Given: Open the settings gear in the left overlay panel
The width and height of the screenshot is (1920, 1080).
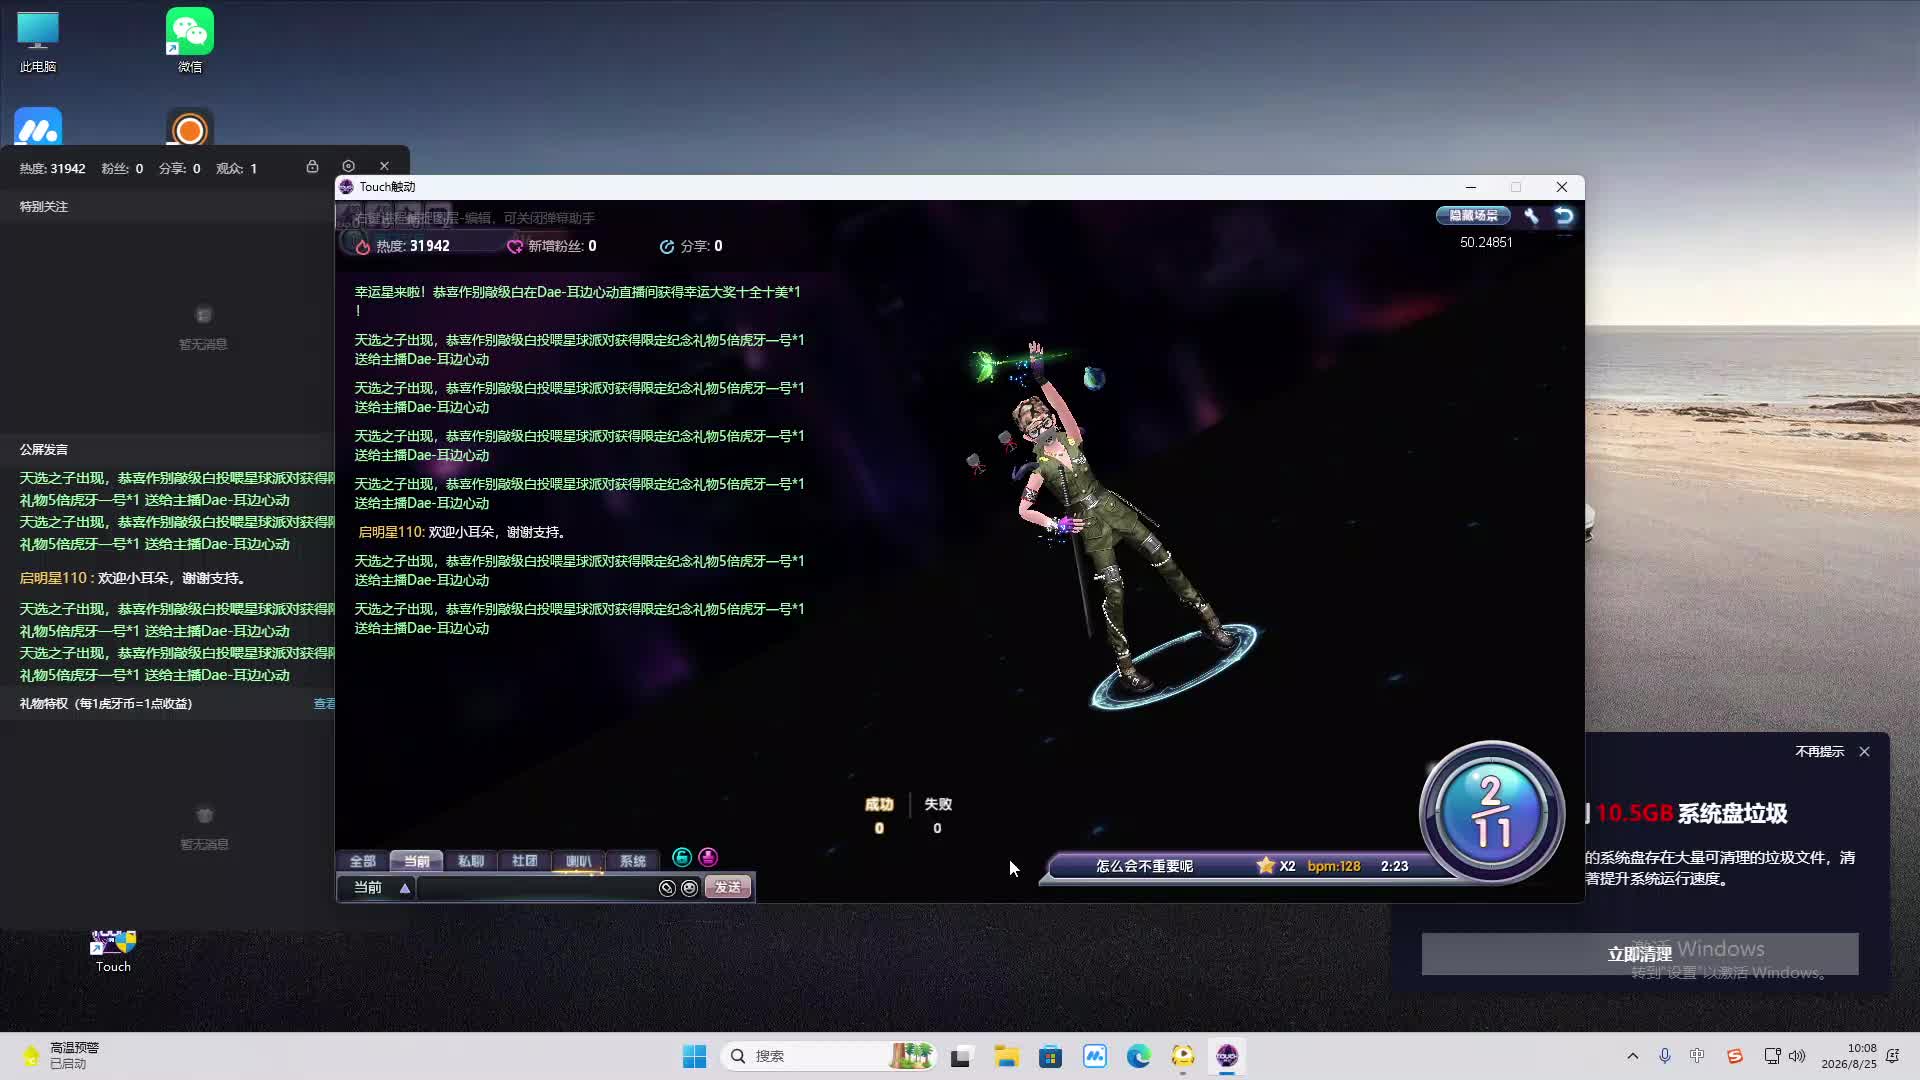Looking at the screenshot, I should (348, 166).
